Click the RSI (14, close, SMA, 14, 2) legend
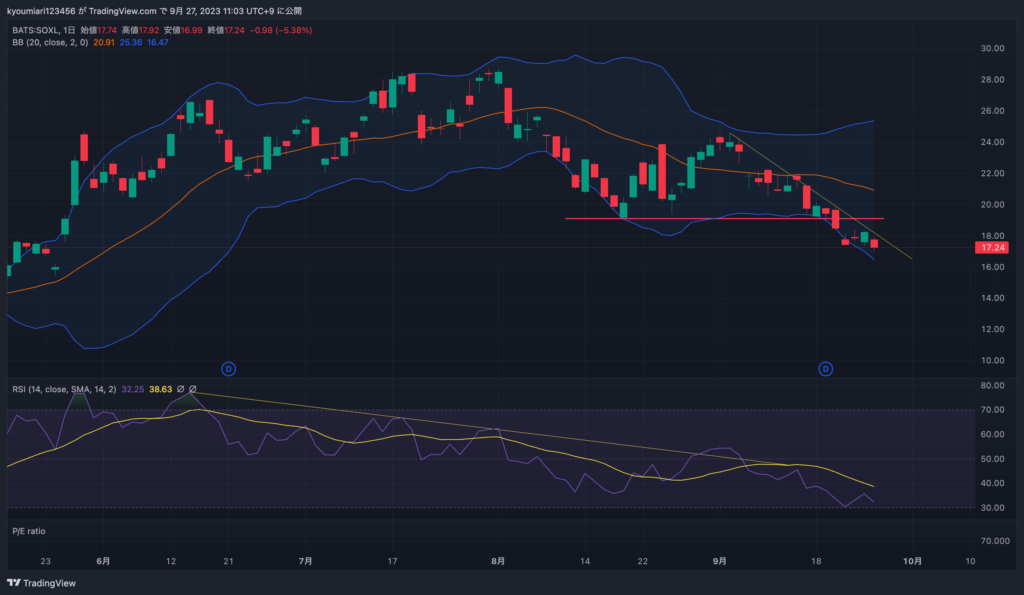 point(64,389)
